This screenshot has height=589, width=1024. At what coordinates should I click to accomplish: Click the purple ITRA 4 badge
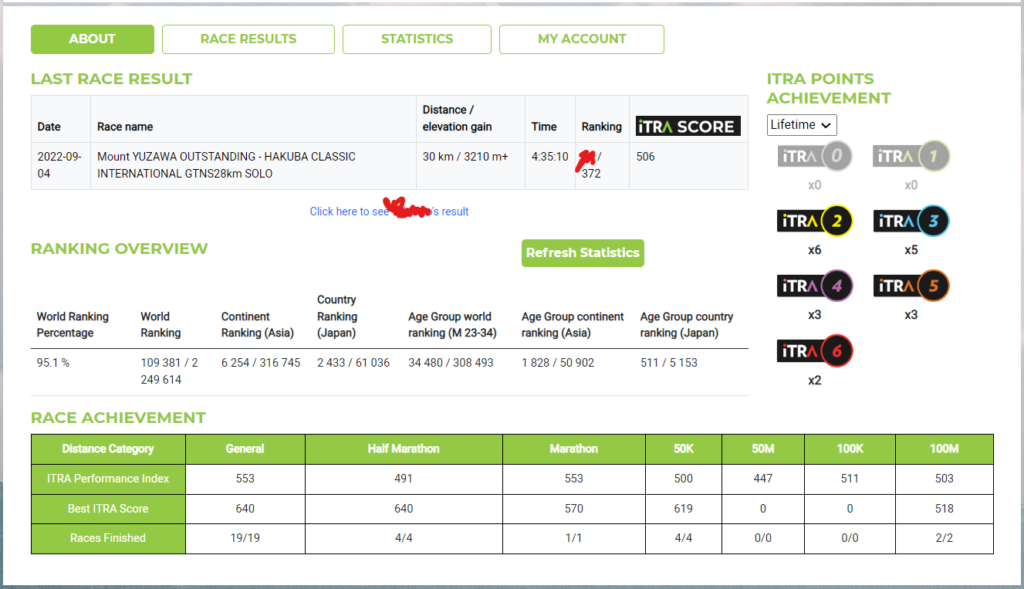click(814, 287)
